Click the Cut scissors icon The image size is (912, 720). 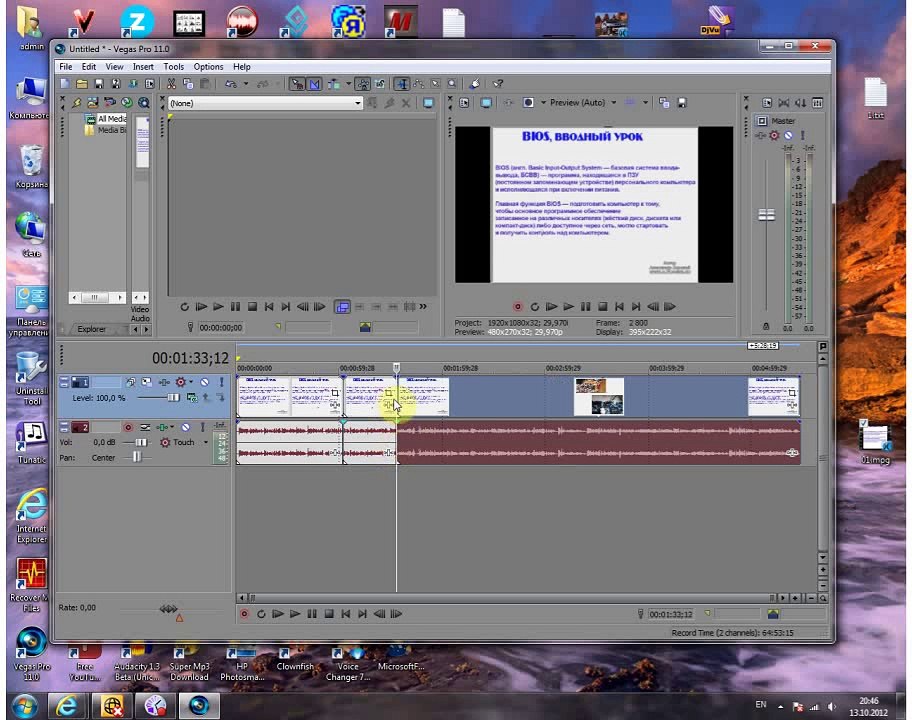click(x=171, y=84)
